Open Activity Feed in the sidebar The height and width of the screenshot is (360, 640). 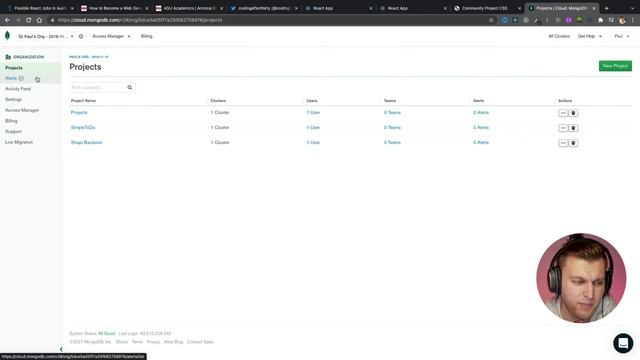[18, 89]
